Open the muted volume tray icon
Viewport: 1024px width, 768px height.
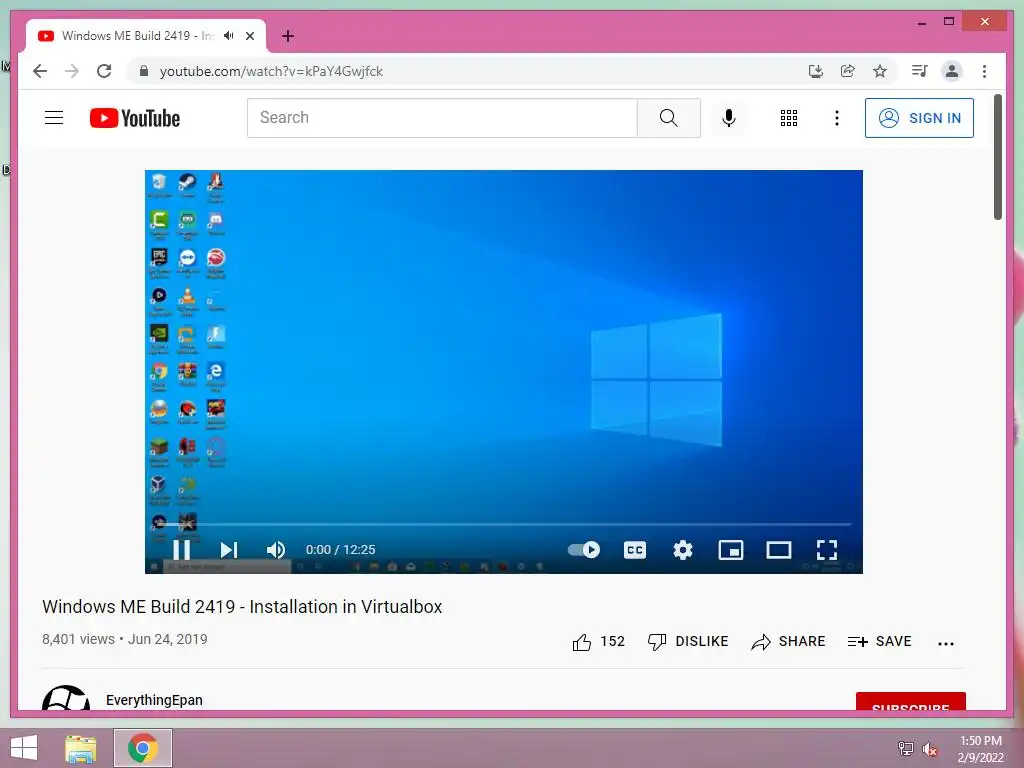(x=930, y=749)
